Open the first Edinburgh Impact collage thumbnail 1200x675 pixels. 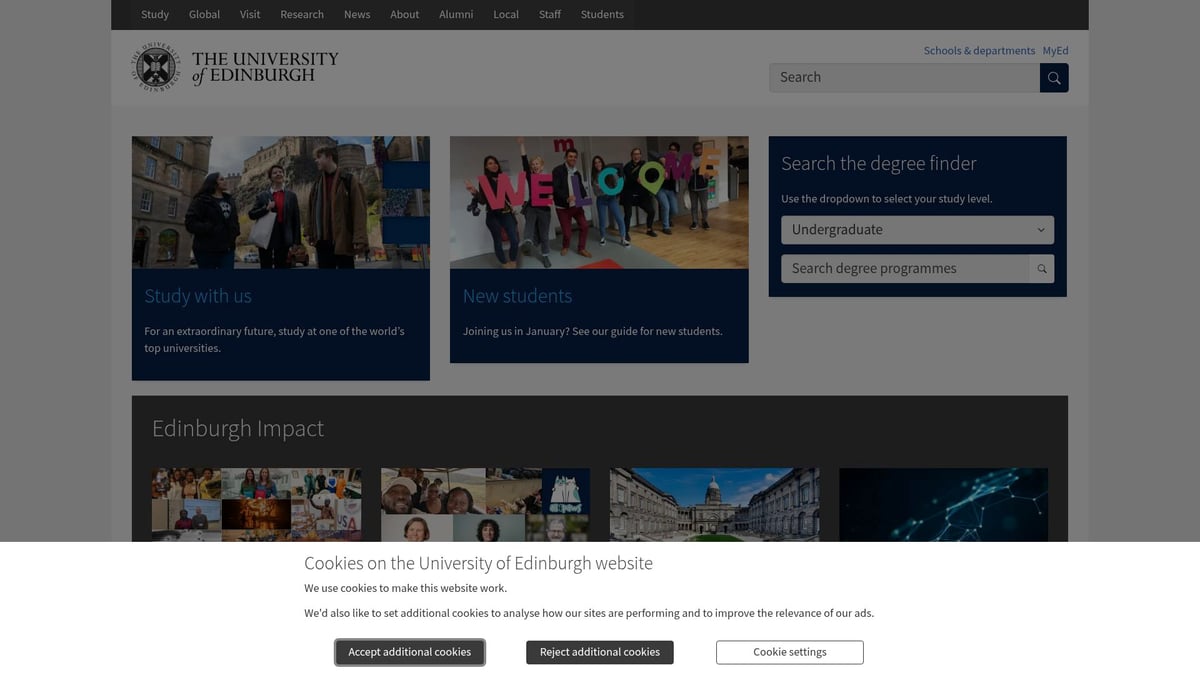click(257, 505)
